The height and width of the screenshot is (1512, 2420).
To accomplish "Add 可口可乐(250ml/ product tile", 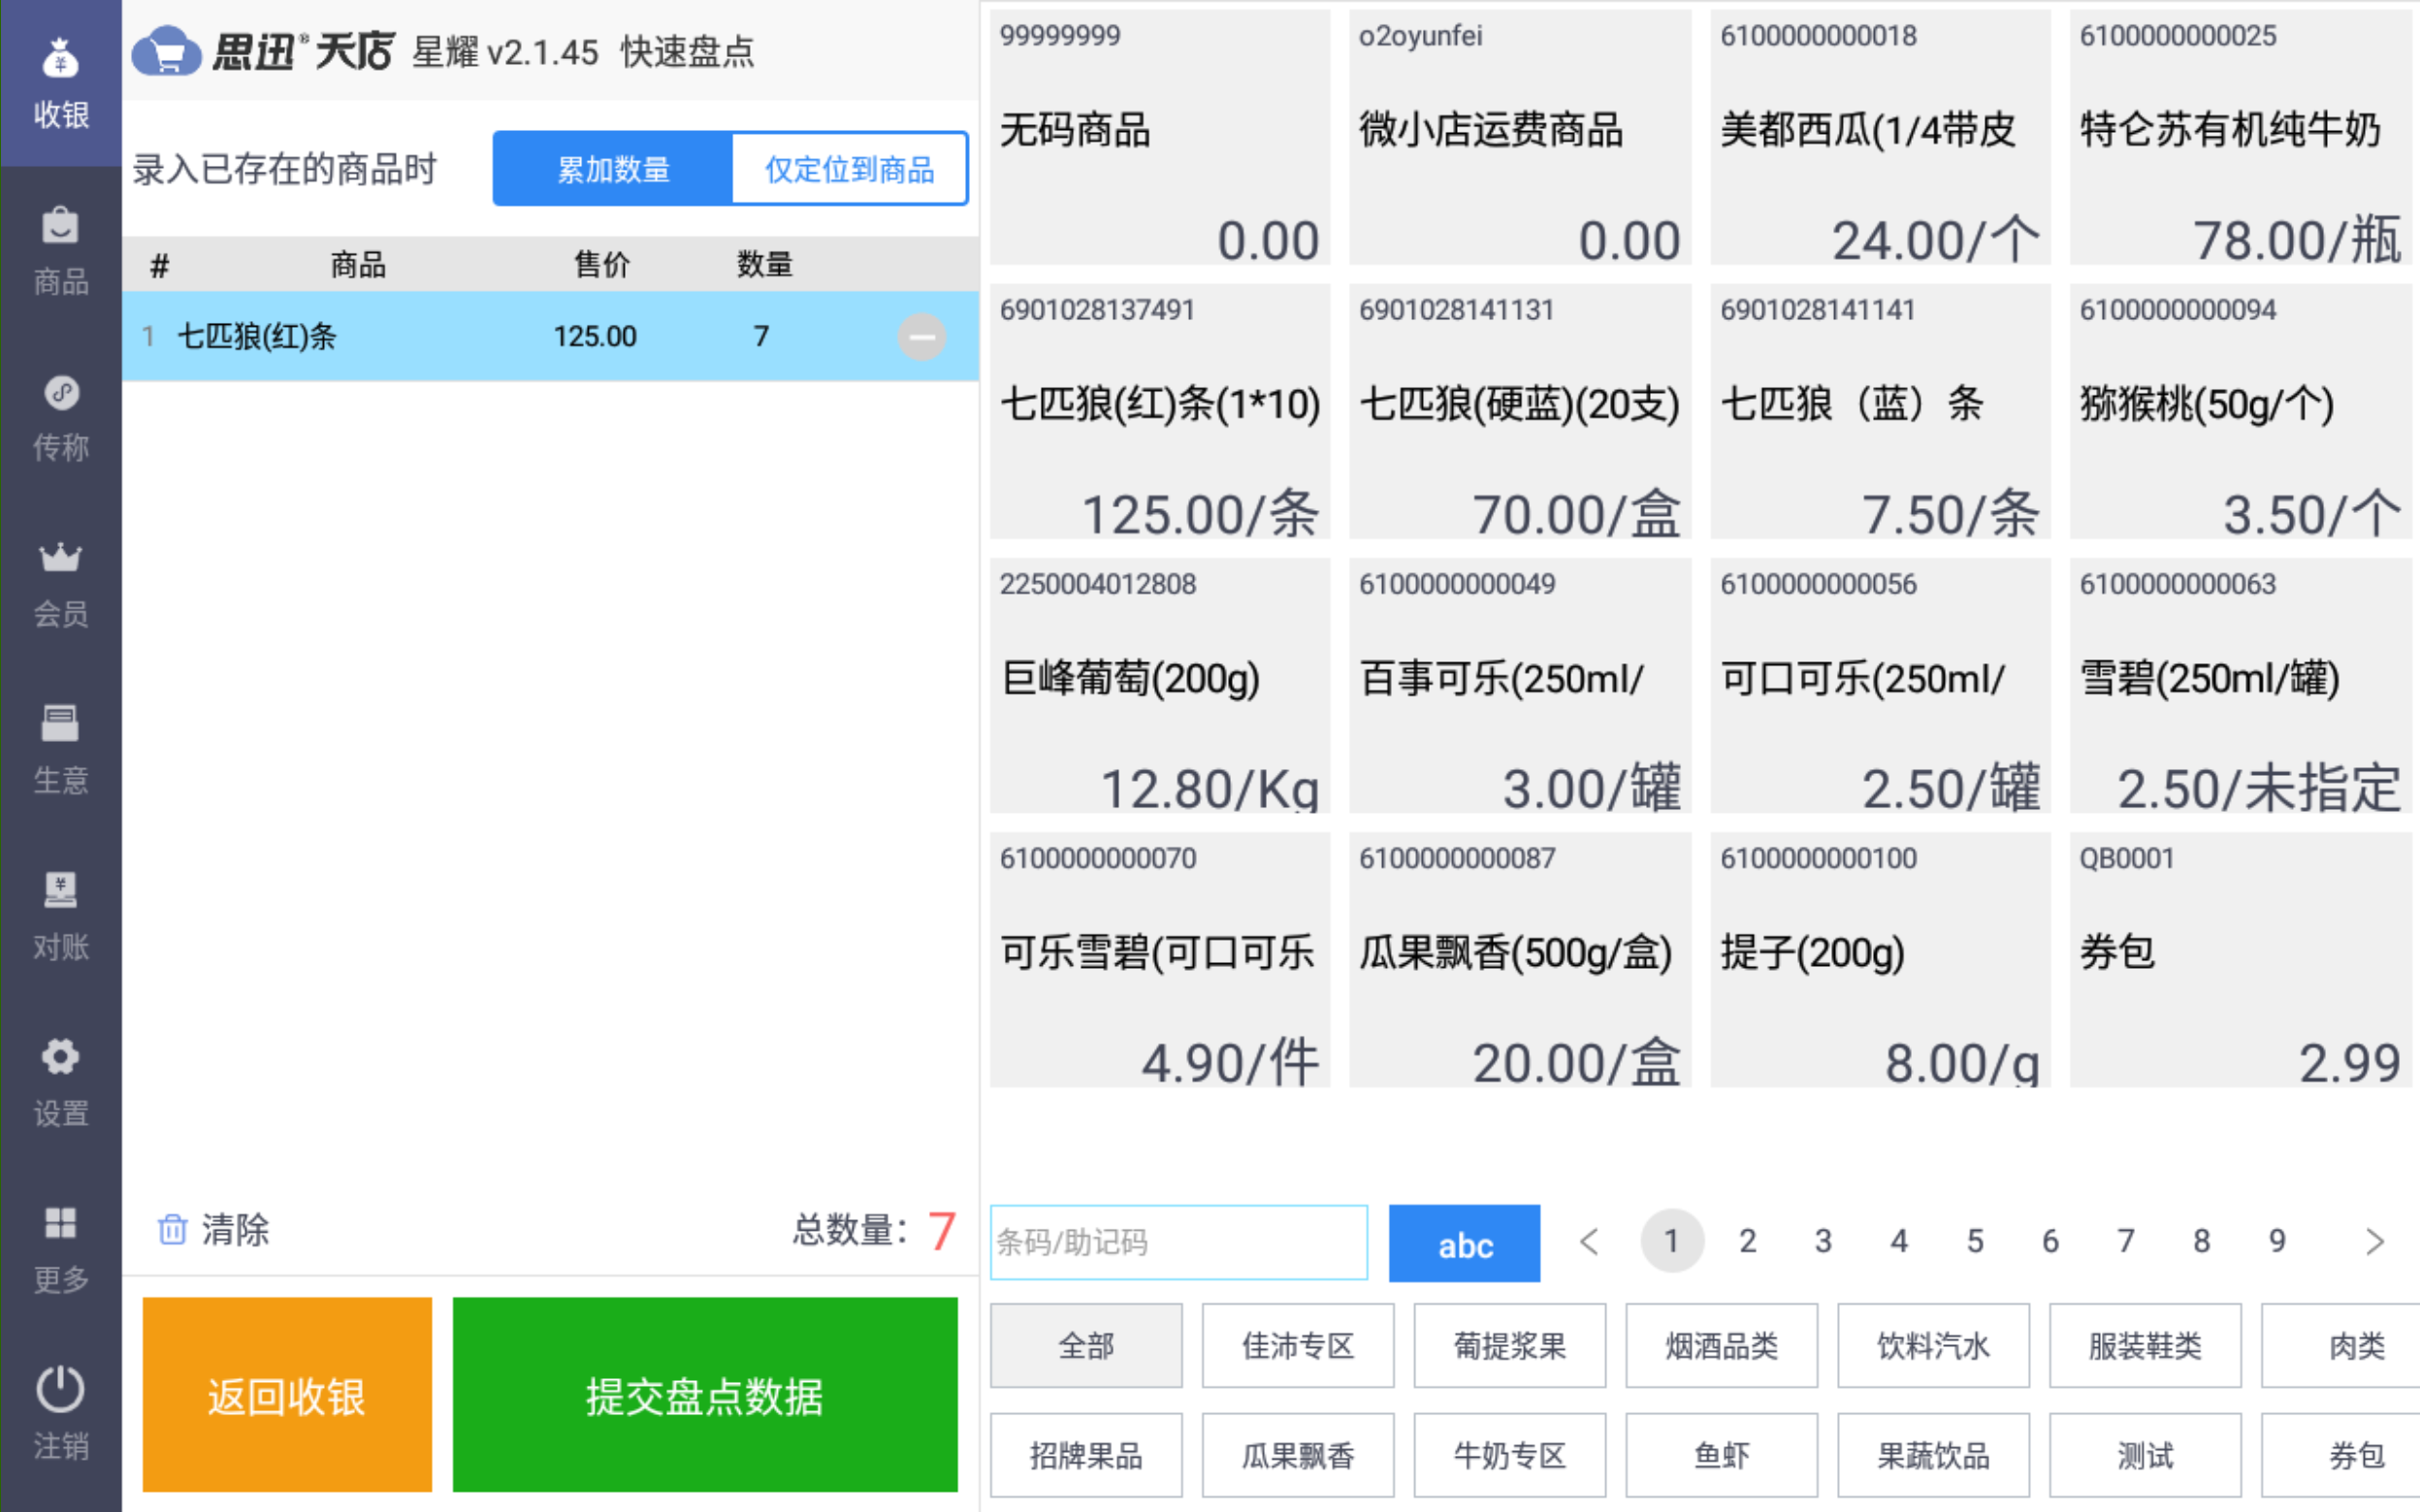I will (x=1880, y=686).
